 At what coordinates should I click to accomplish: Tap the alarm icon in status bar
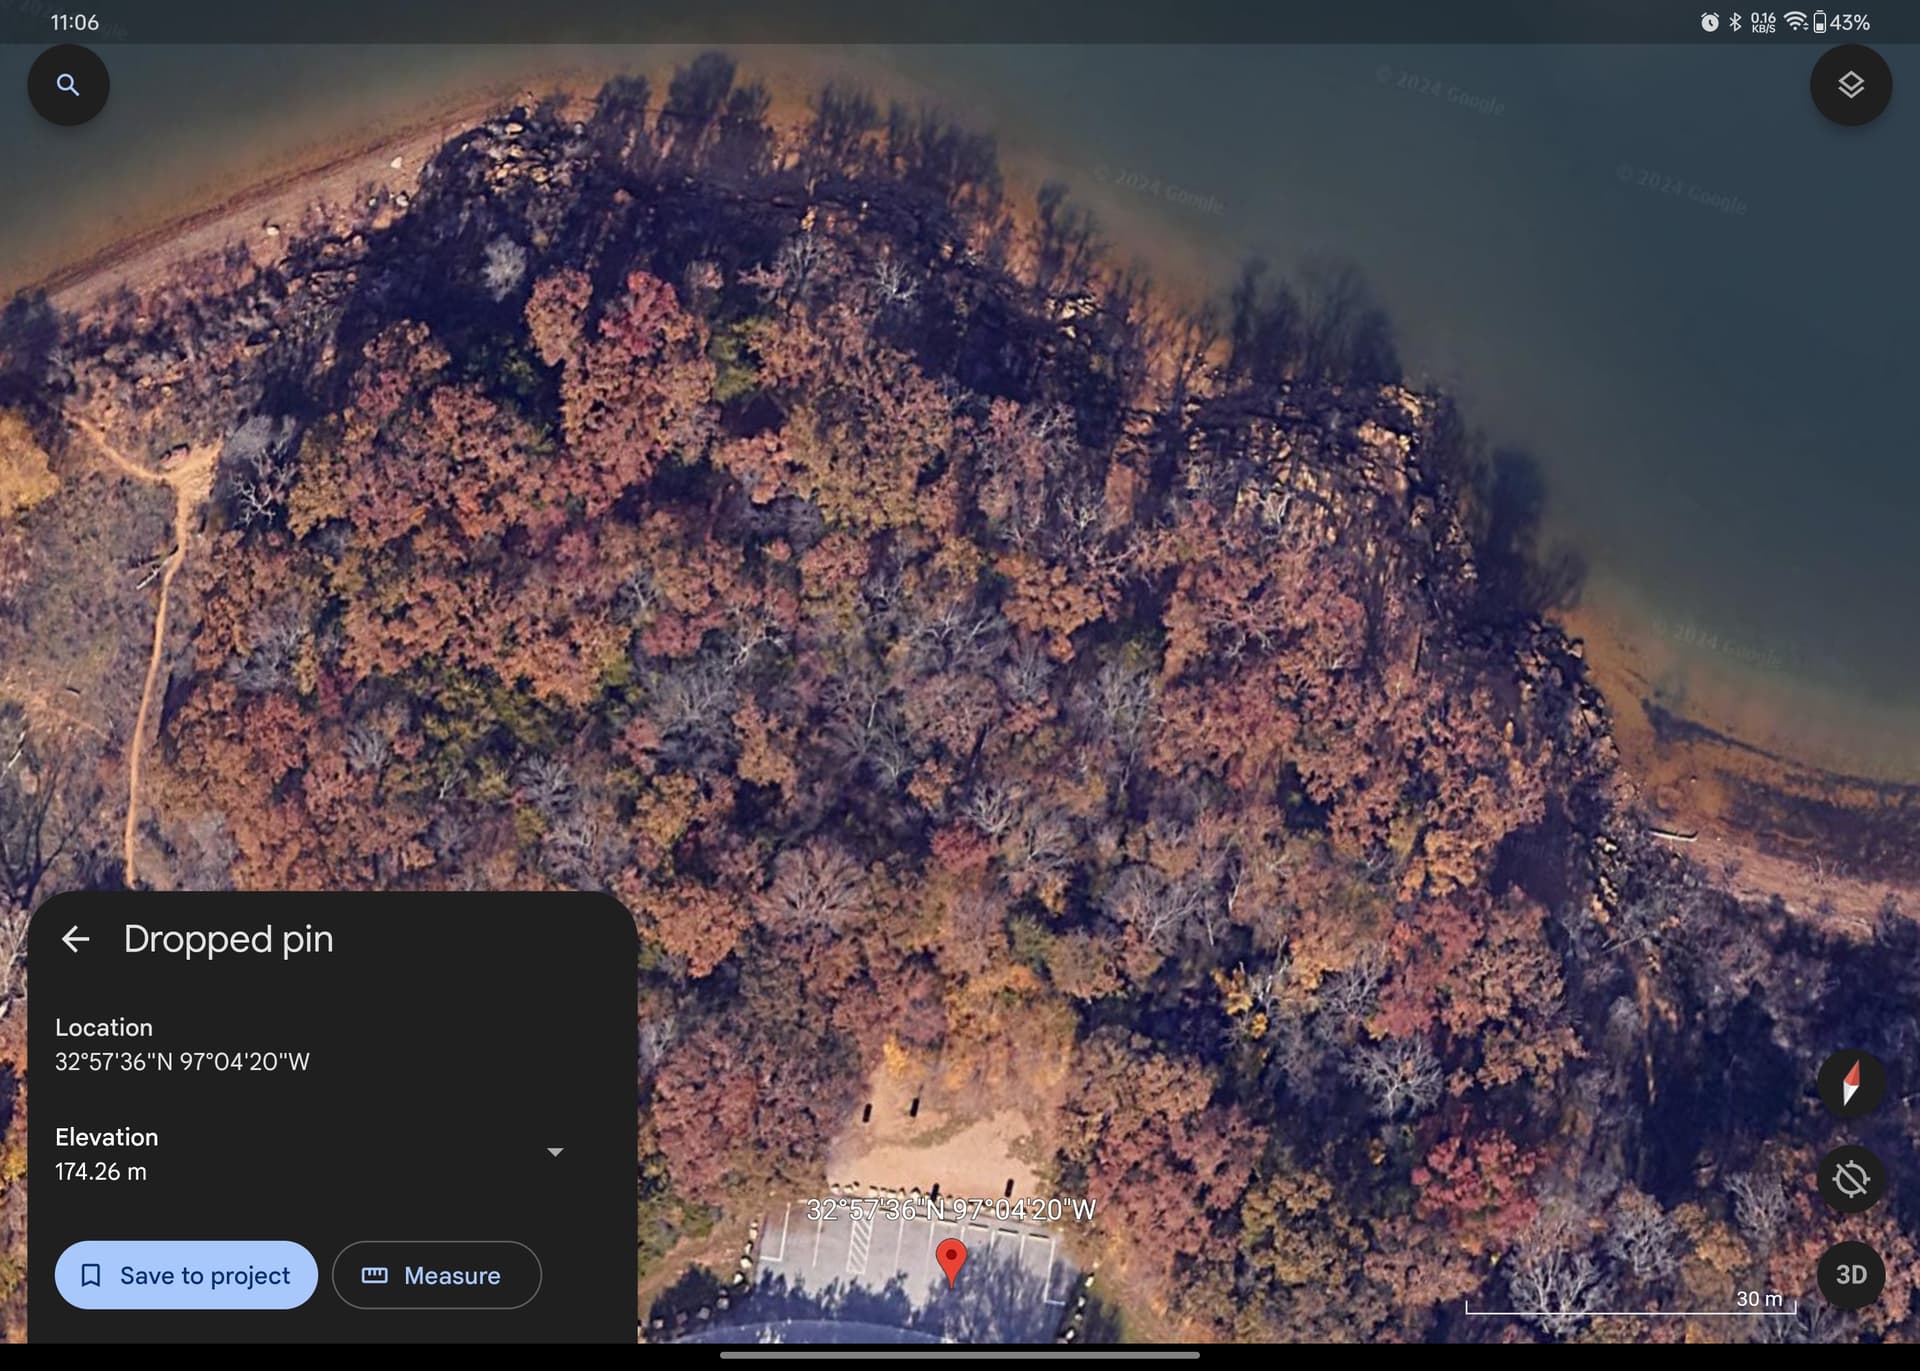(1709, 22)
